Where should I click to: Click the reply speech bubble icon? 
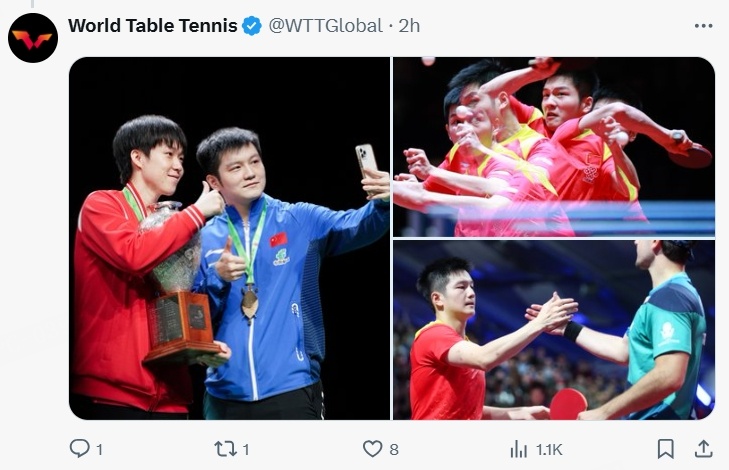pos(80,449)
